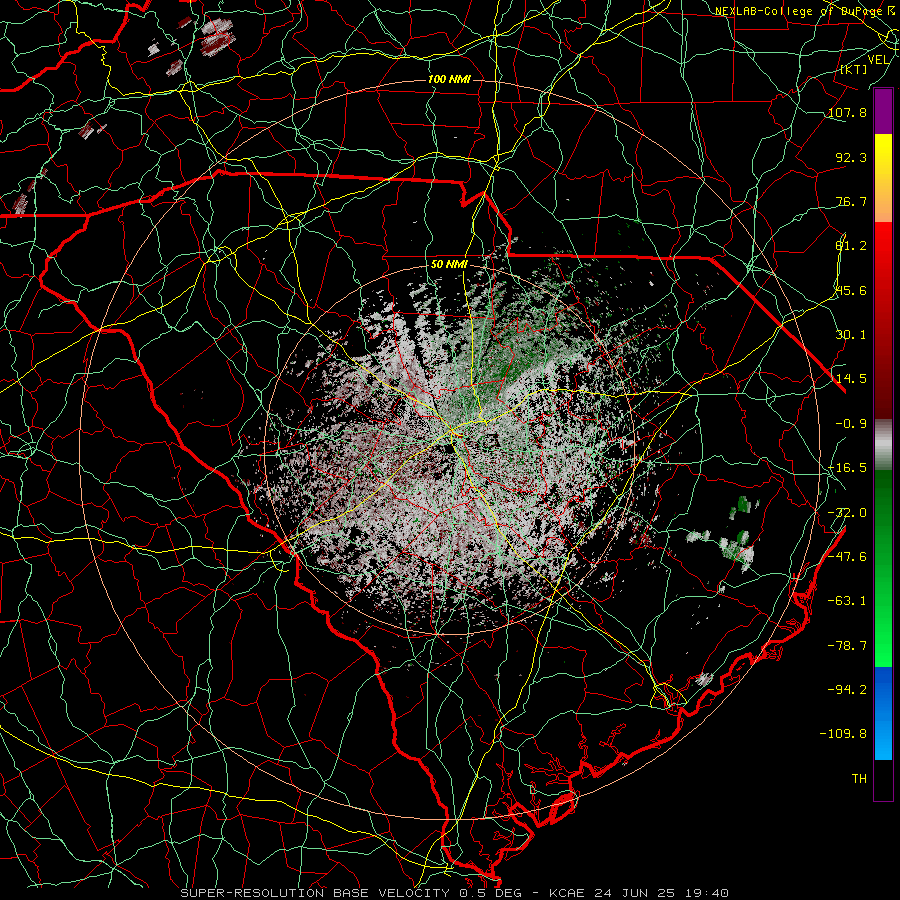This screenshot has width=900, height=900.
Task: Click the TH label on the legend
Action: 859,779
